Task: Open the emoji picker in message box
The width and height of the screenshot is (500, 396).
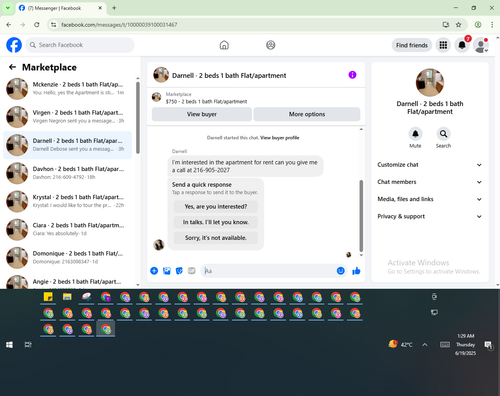Action: 340,271
